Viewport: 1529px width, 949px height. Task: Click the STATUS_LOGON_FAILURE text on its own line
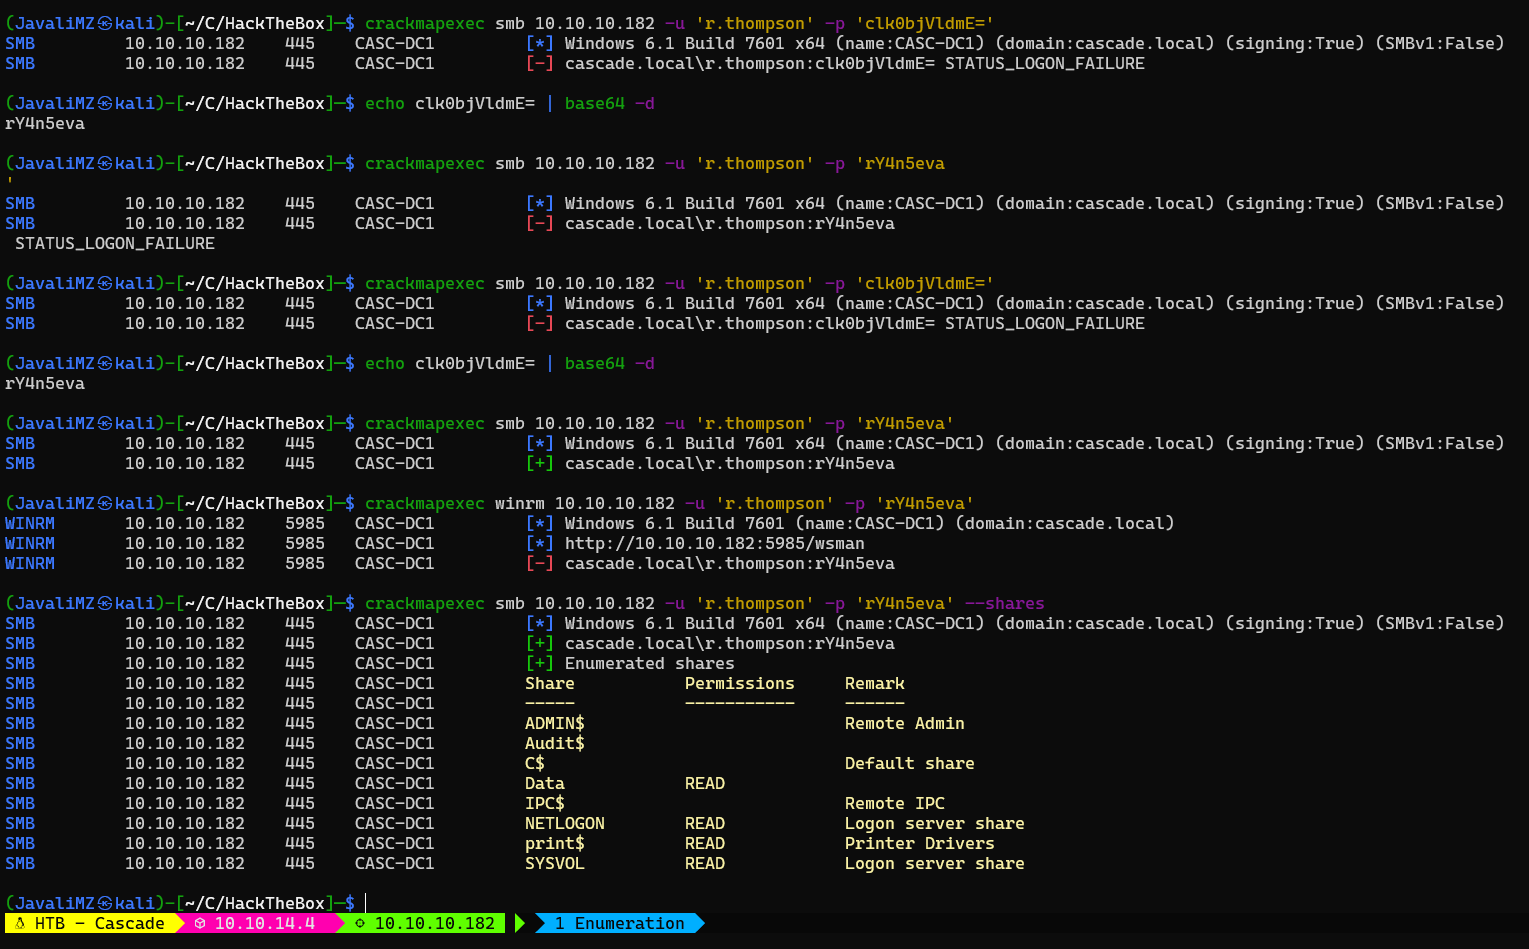coord(115,243)
